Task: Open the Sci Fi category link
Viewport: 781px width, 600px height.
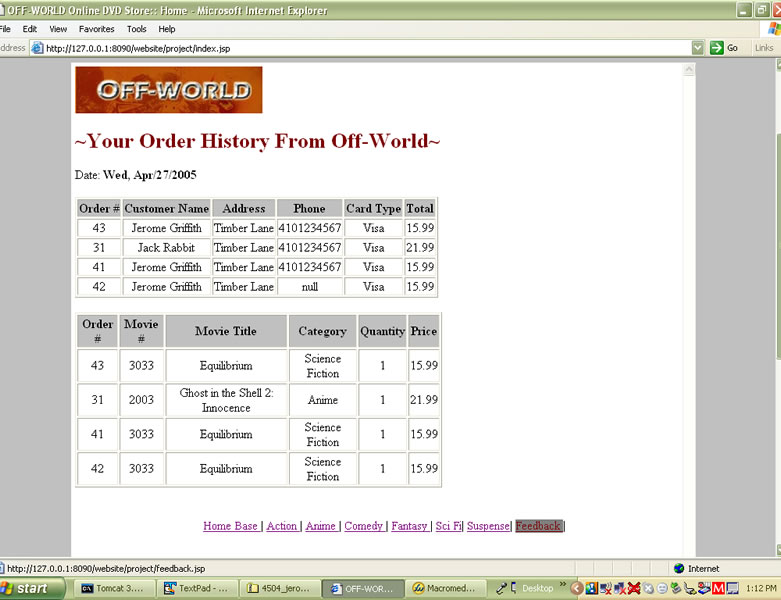Action: pyautogui.click(x=448, y=526)
